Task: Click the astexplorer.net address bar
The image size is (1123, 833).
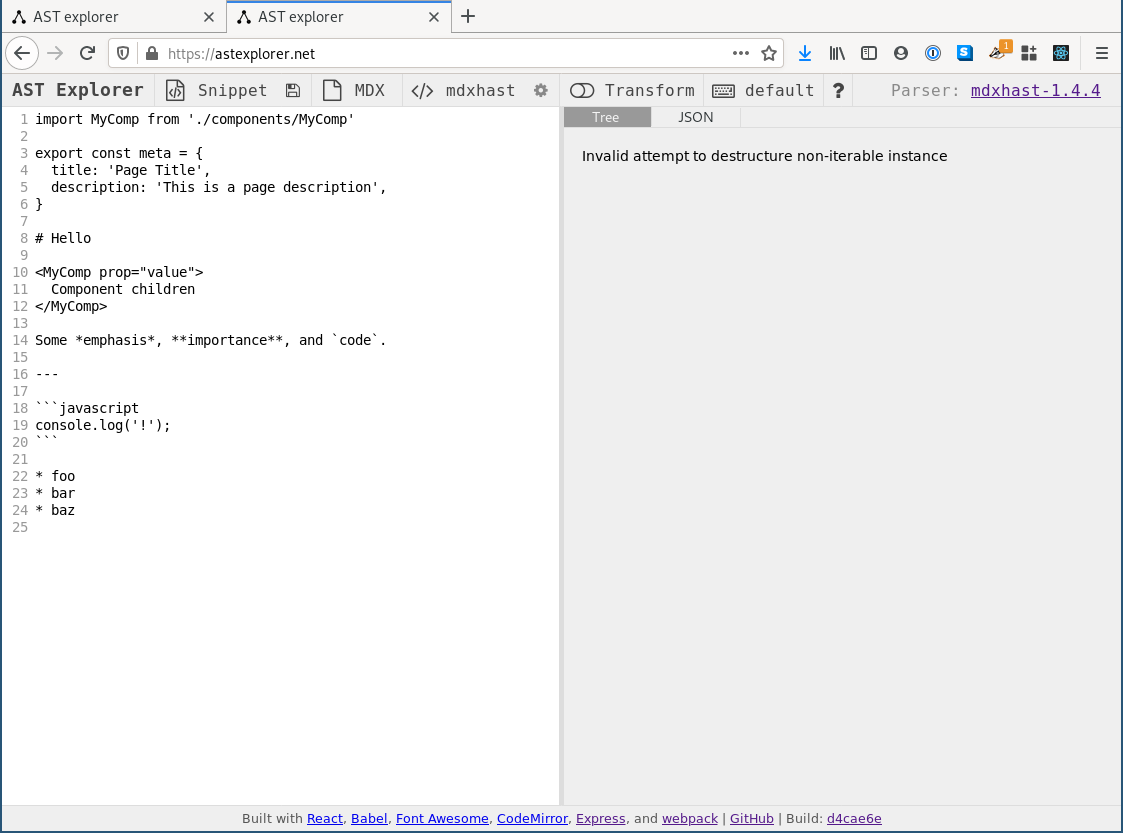Action: (x=444, y=54)
